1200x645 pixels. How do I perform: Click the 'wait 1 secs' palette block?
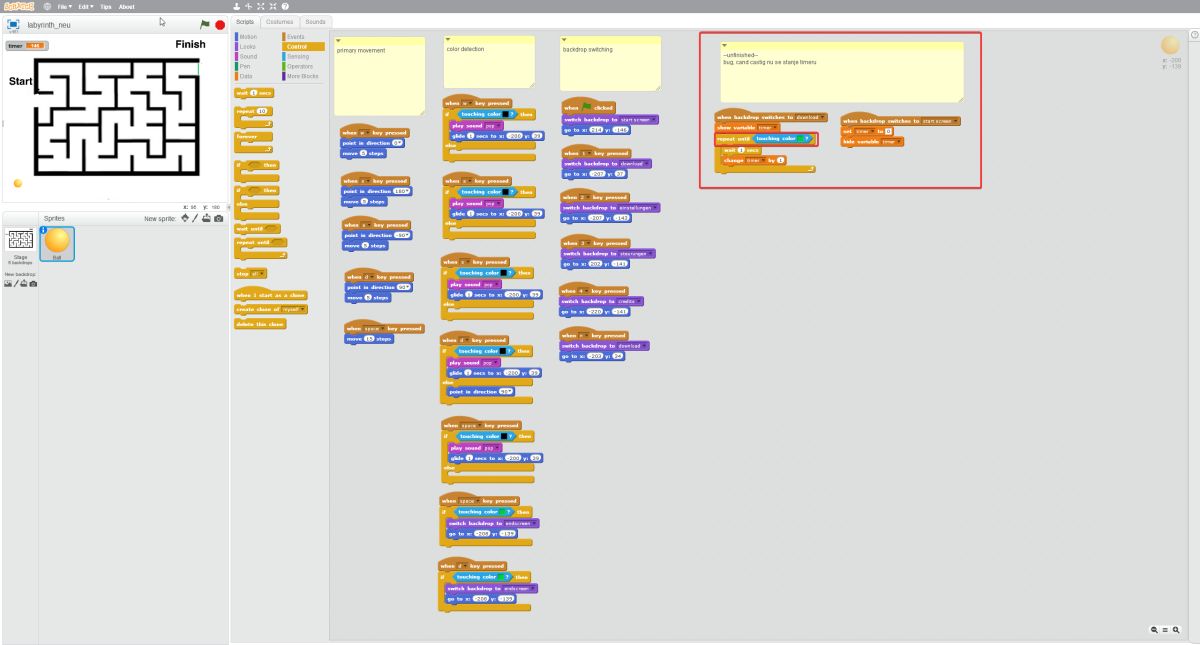point(253,92)
